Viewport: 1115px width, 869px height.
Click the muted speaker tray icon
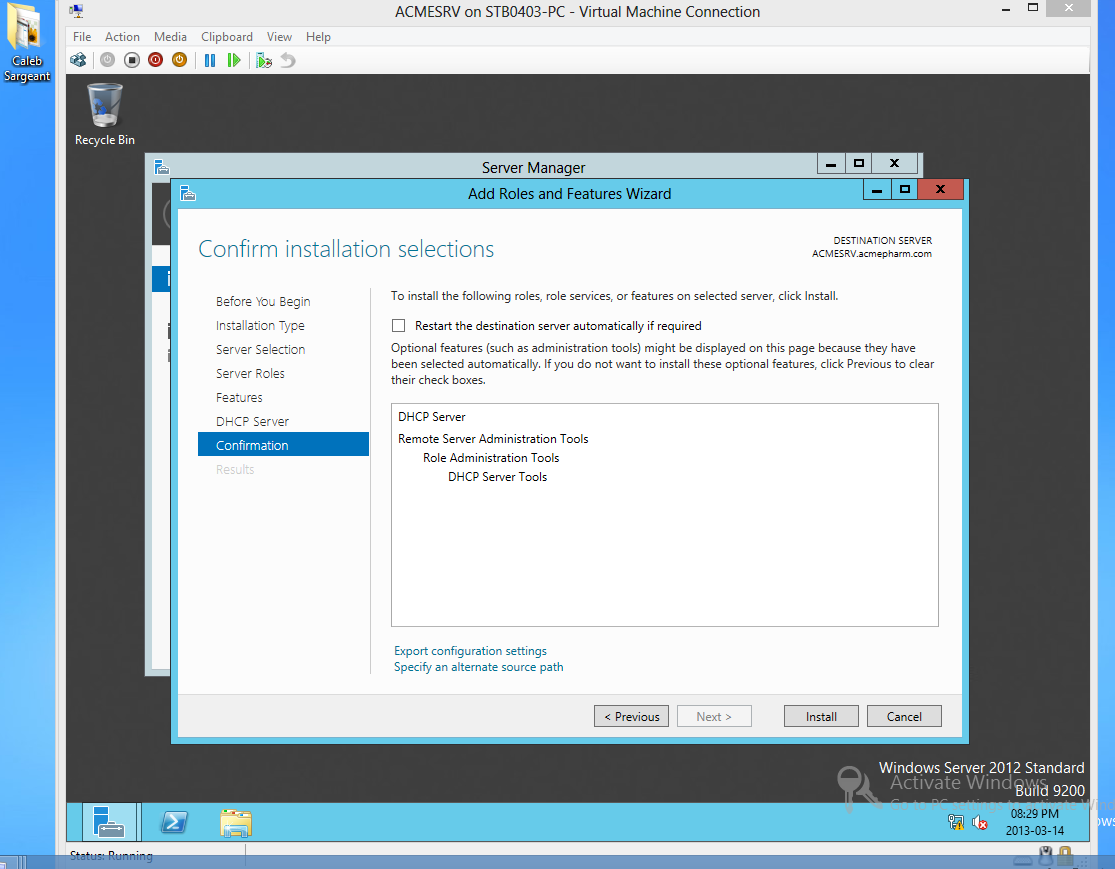tap(980, 823)
